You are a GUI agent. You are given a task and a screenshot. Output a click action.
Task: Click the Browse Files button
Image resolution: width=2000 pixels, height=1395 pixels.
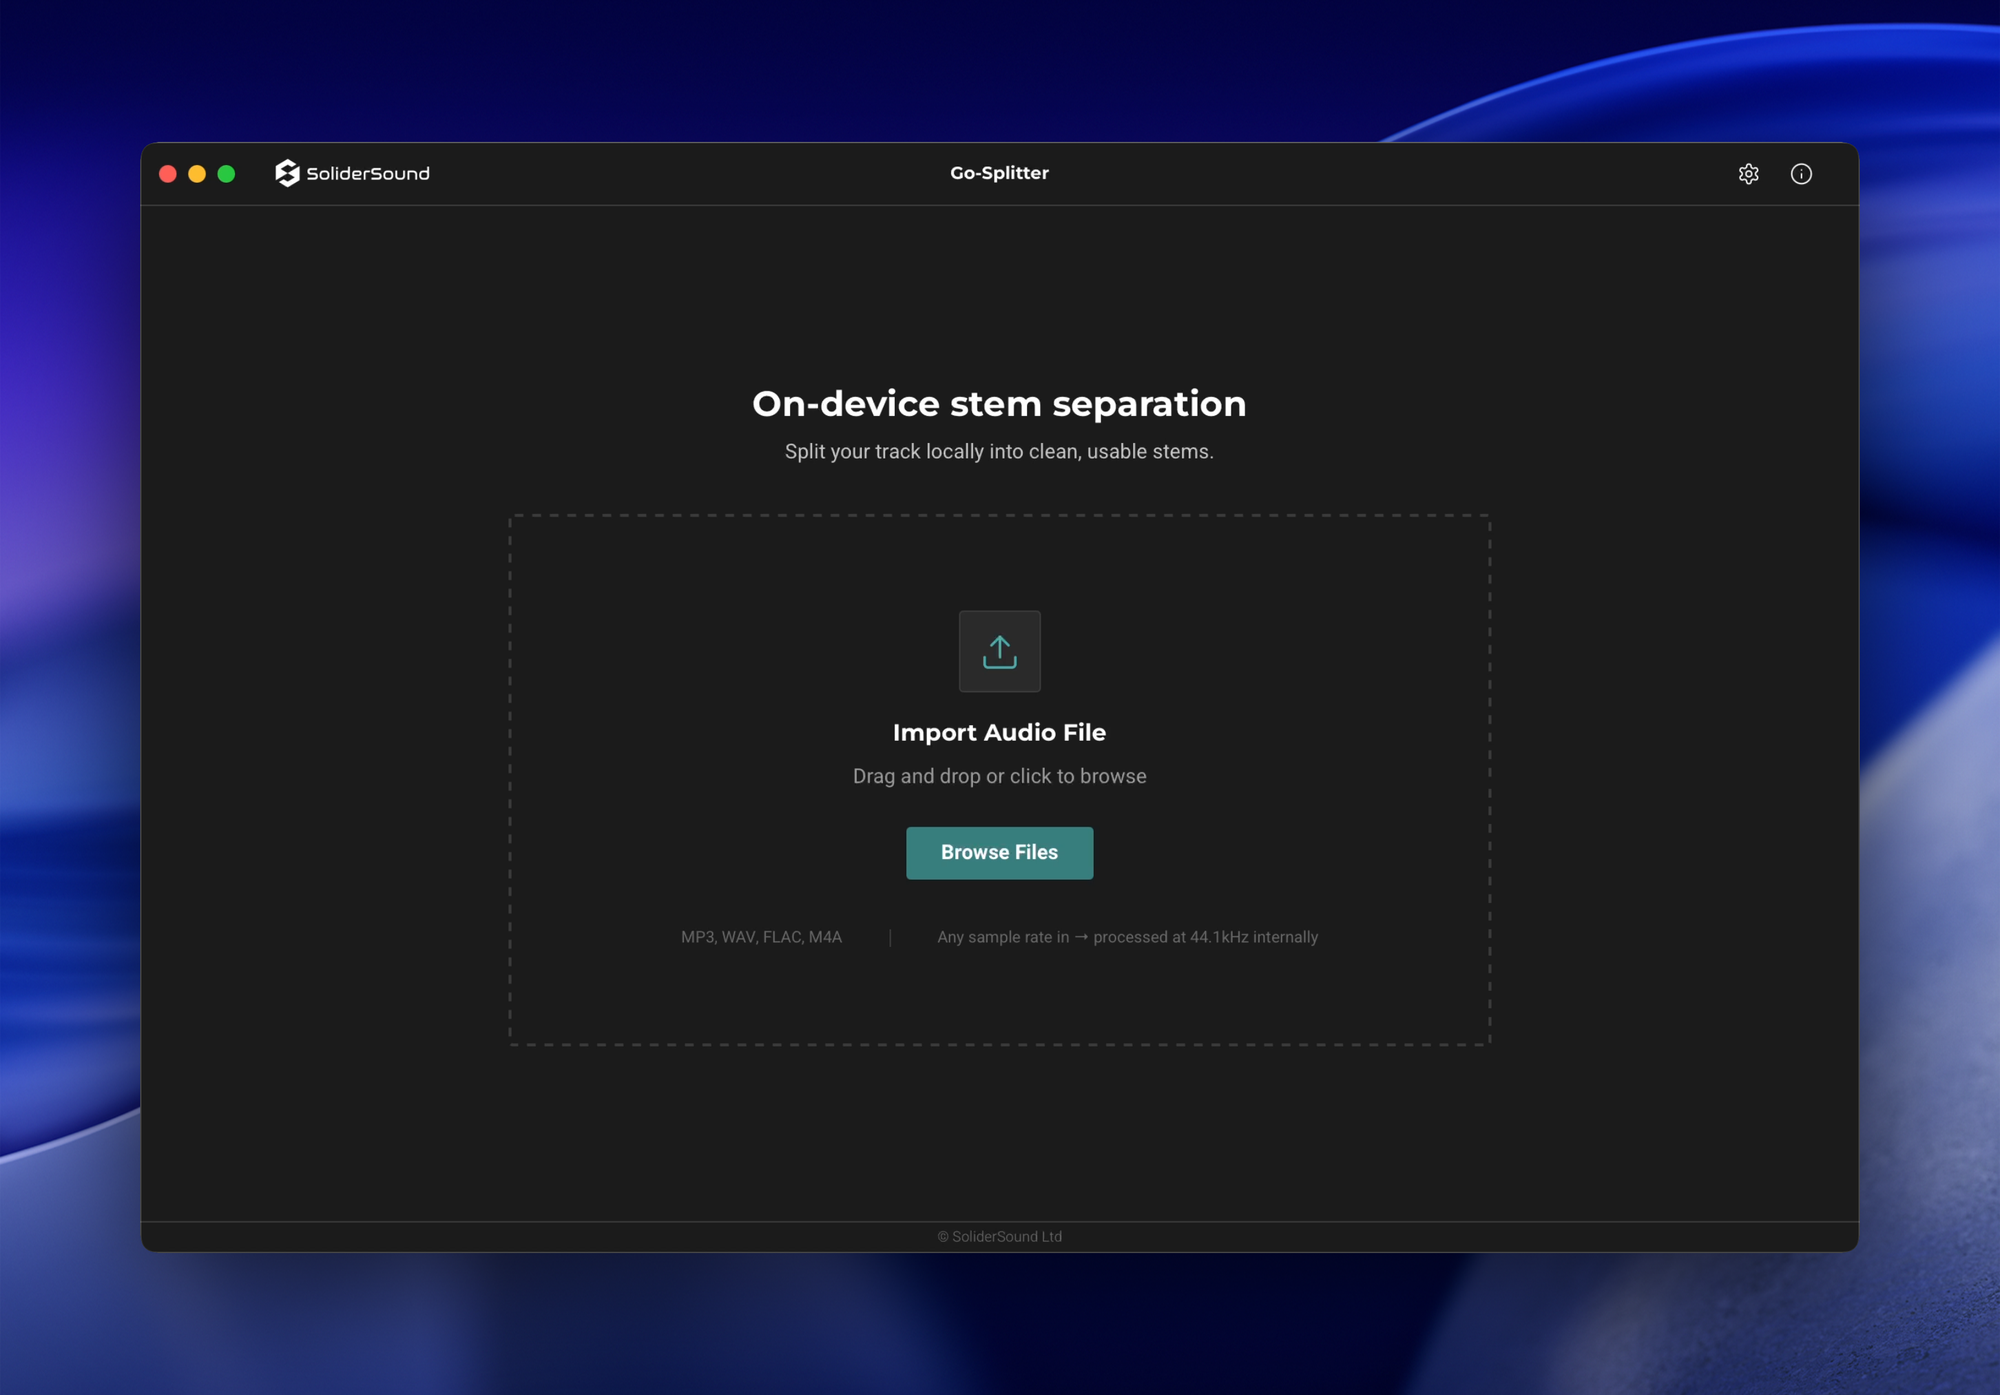tap(999, 853)
